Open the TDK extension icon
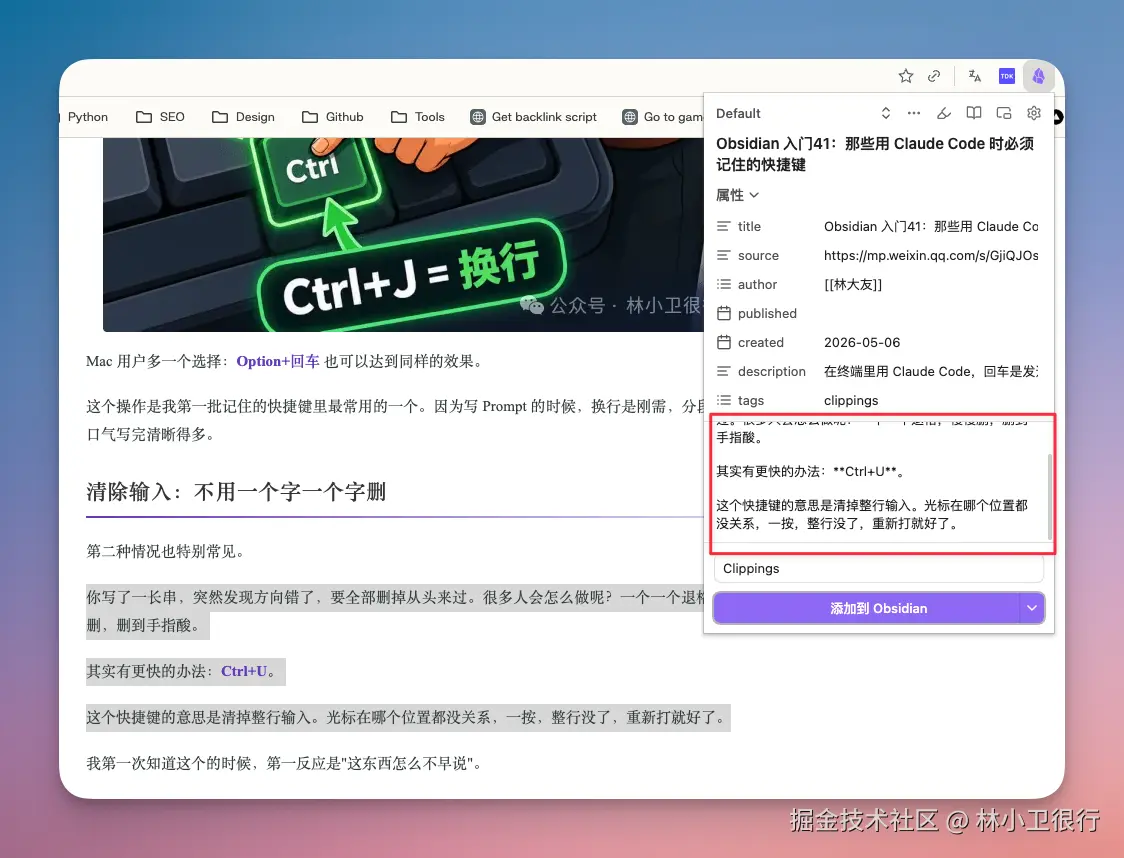Viewport: 1124px width, 858px height. pos(1007,76)
